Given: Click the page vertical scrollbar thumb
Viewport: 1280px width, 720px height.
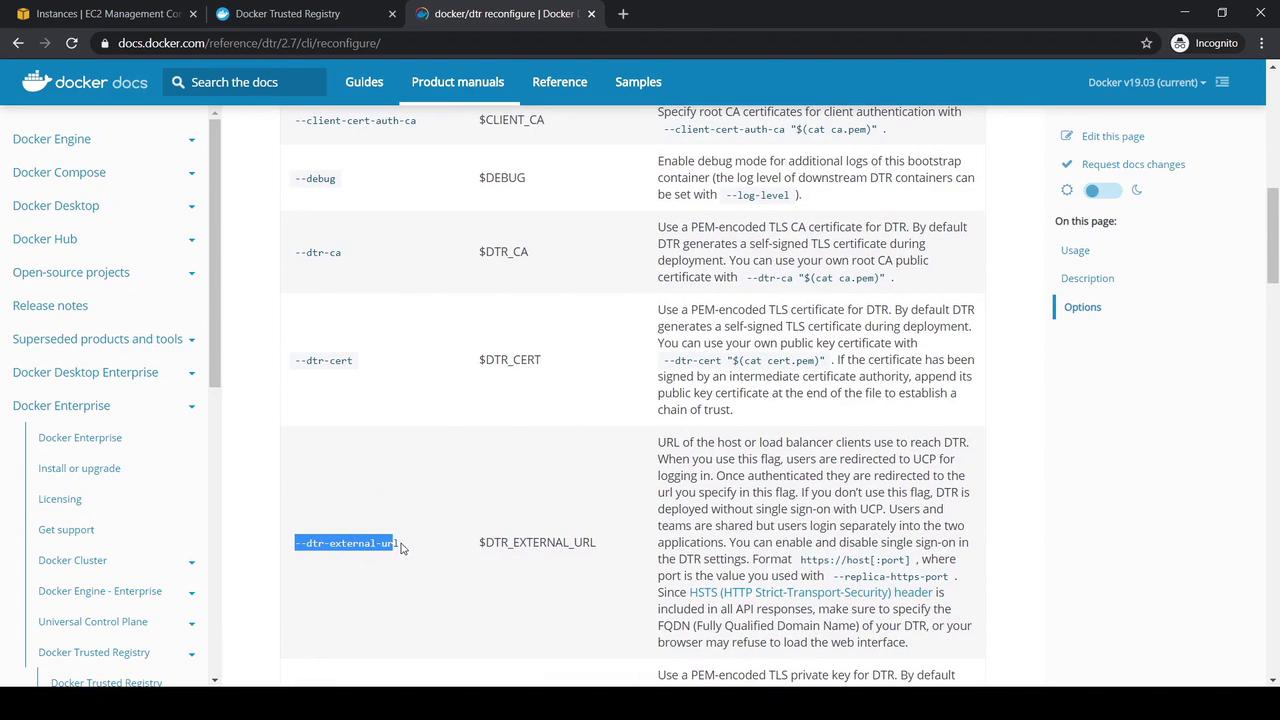Looking at the screenshot, I should [x=1272, y=235].
